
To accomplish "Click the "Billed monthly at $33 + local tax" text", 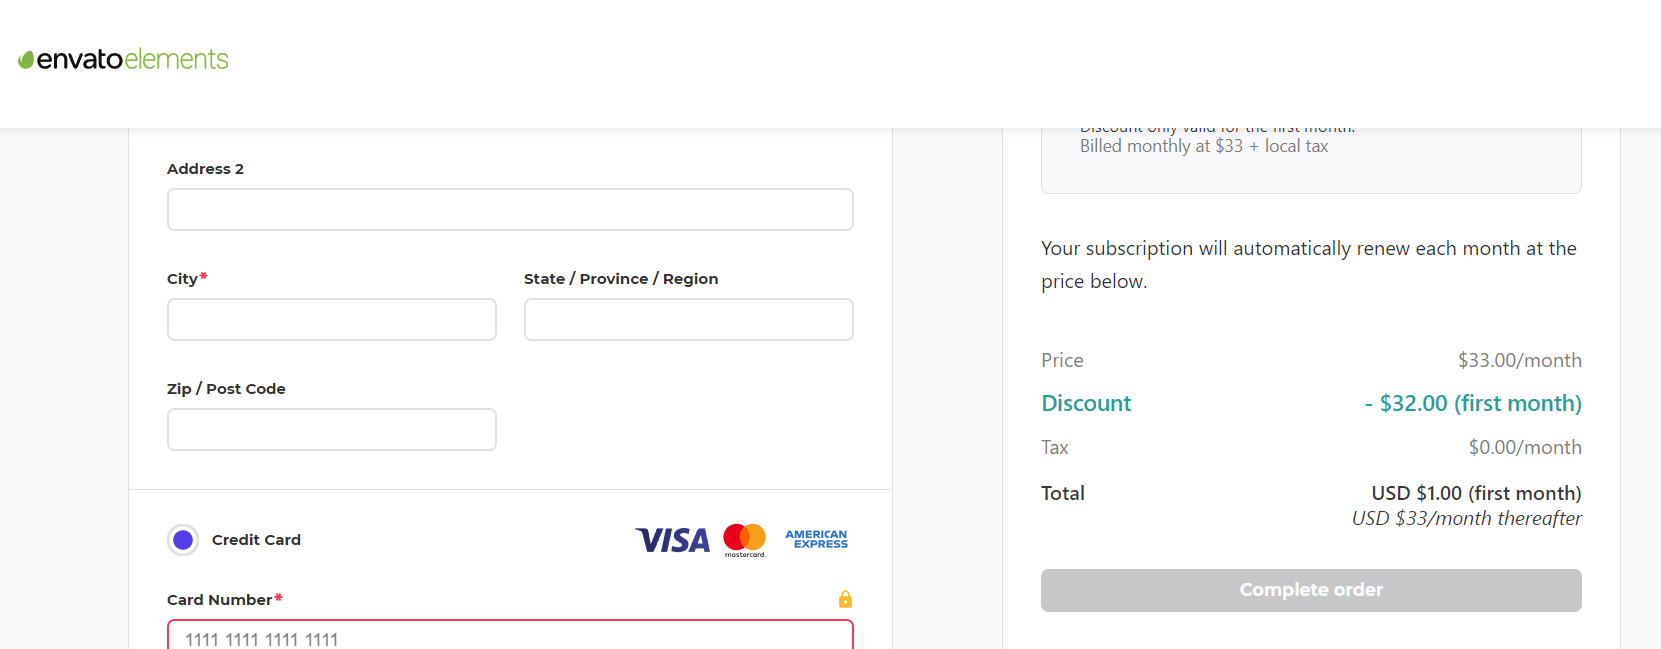I will click(x=1204, y=146).
